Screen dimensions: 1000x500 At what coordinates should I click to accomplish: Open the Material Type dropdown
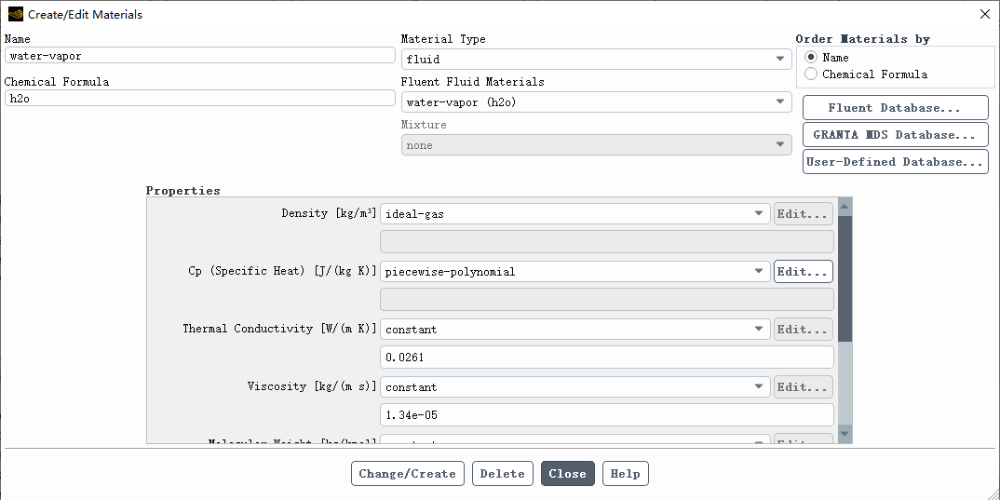(x=596, y=60)
